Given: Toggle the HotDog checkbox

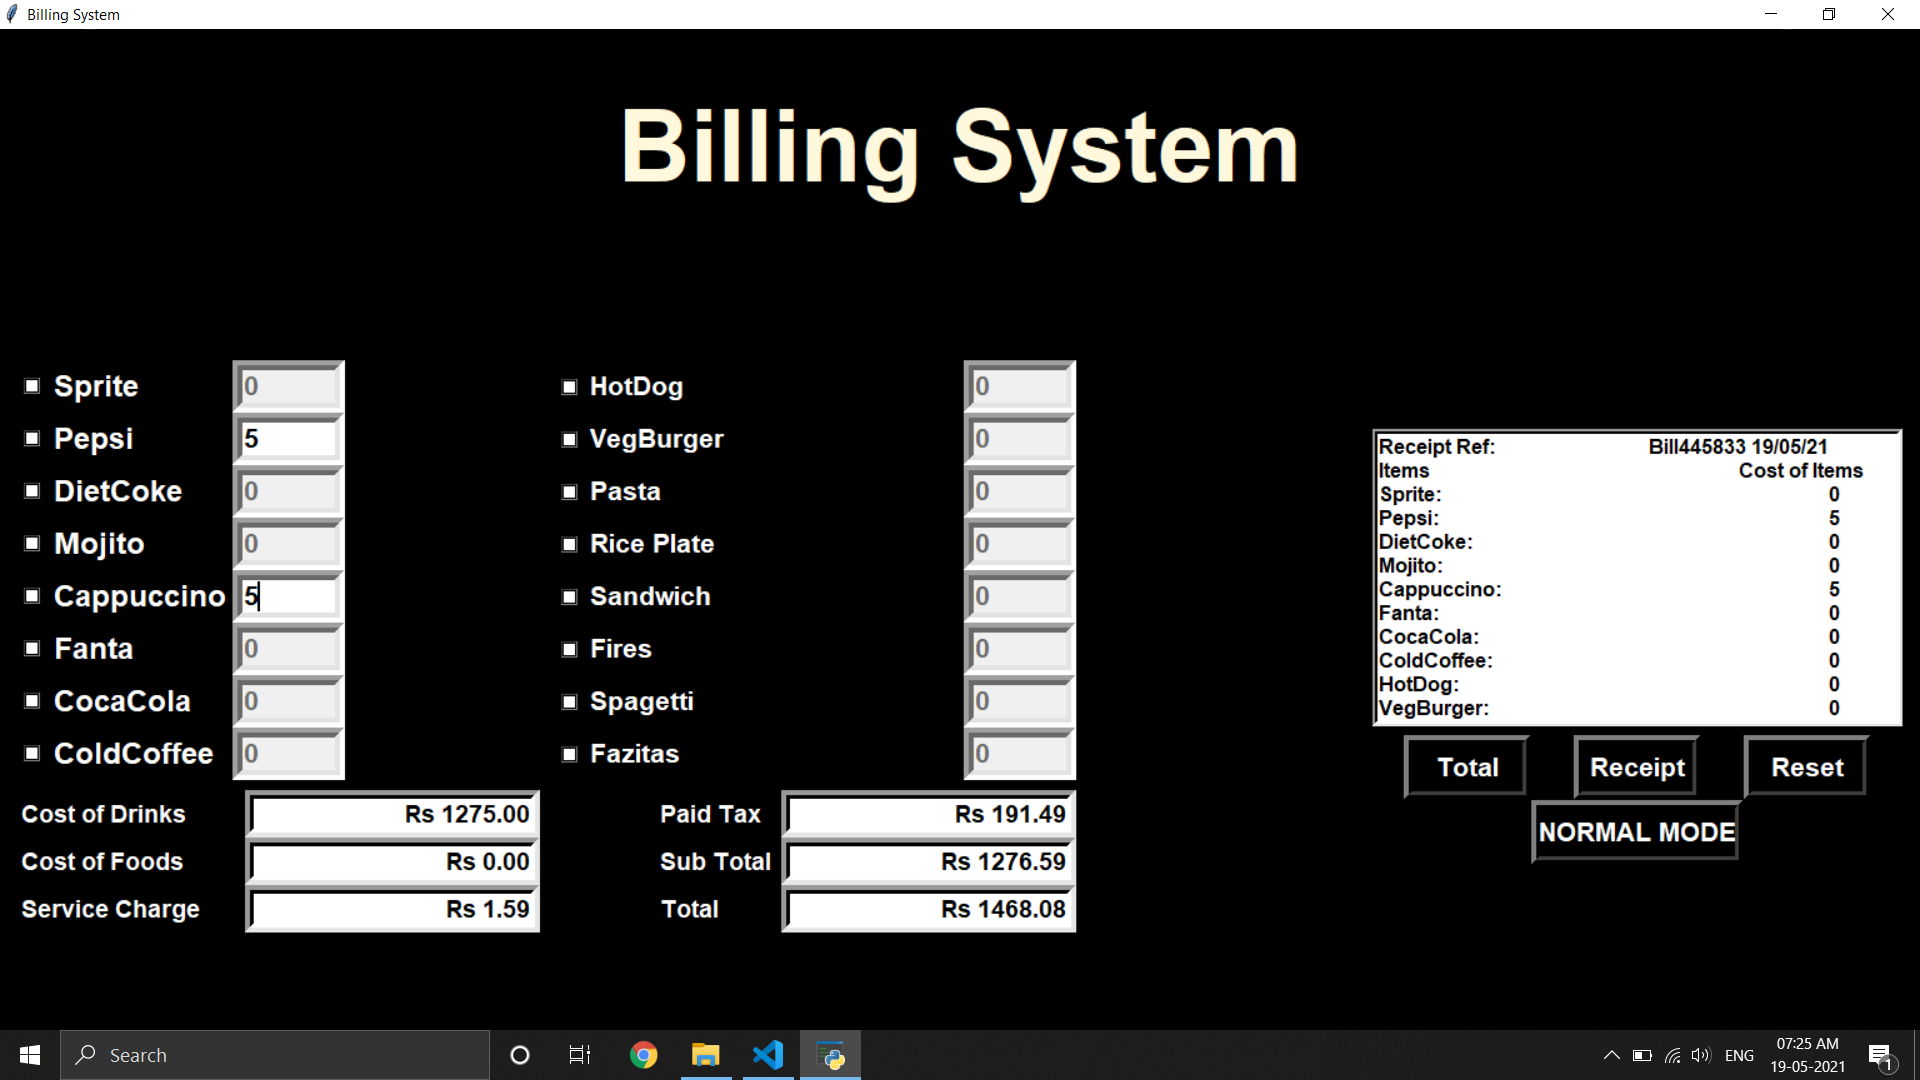Looking at the screenshot, I should pyautogui.click(x=570, y=386).
